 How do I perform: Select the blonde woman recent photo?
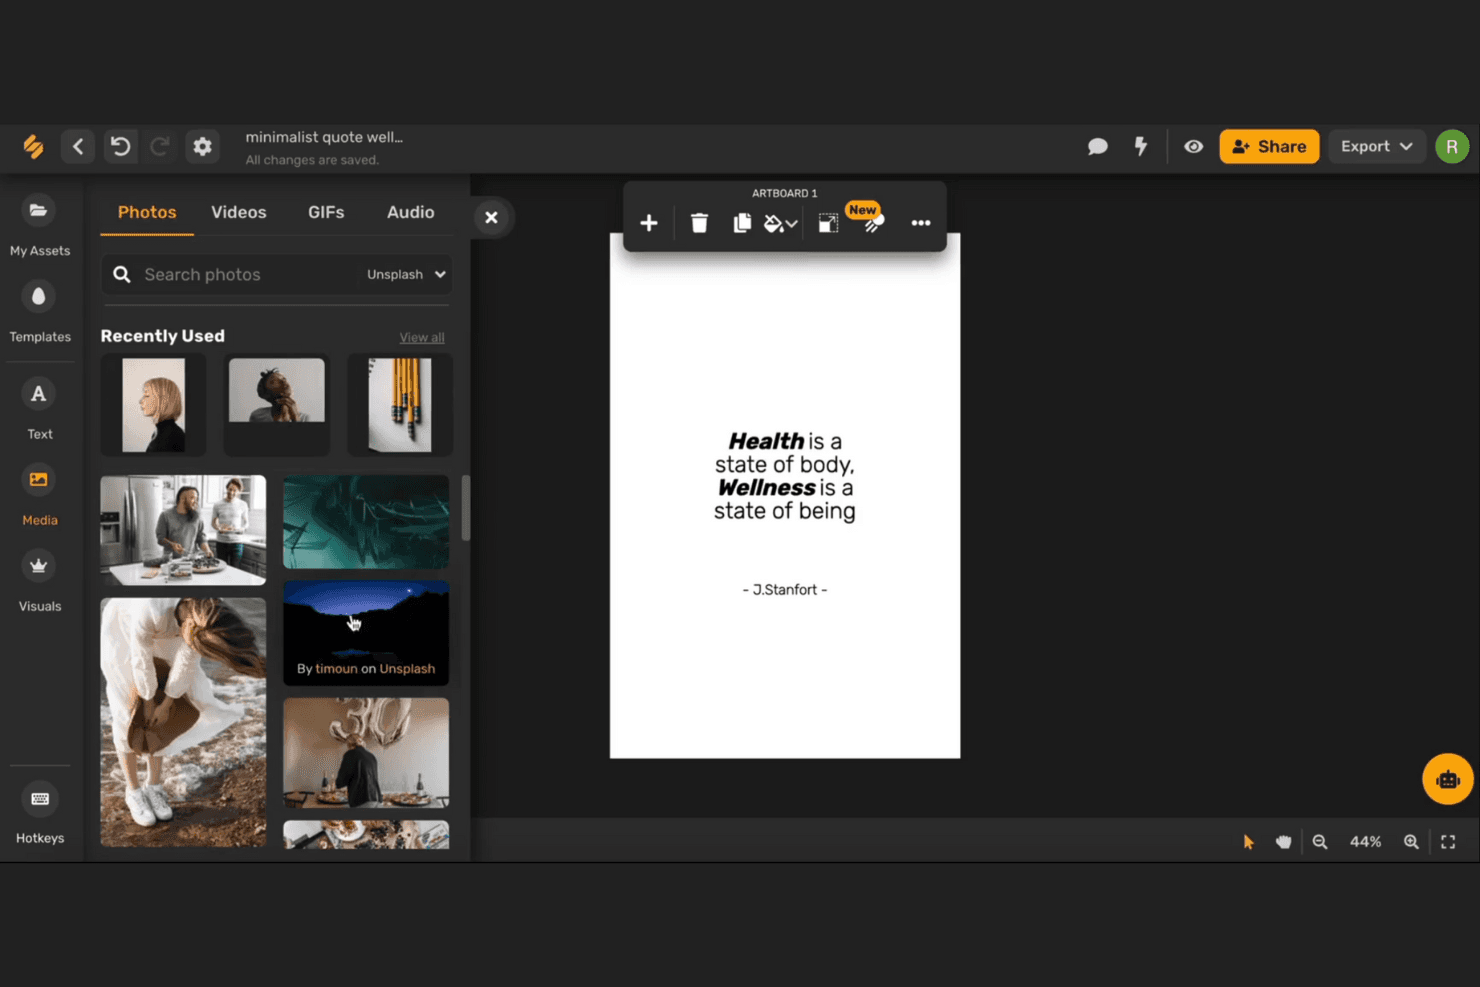[153, 405]
